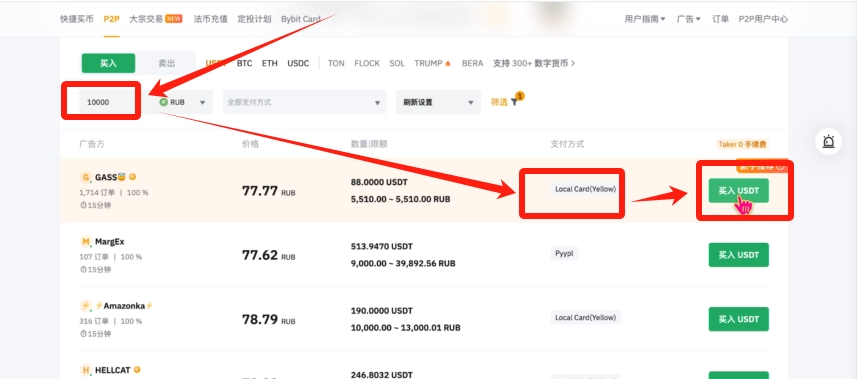Buy USDT from MargEx
The height and width of the screenshot is (379, 857).
coord(738,255)
